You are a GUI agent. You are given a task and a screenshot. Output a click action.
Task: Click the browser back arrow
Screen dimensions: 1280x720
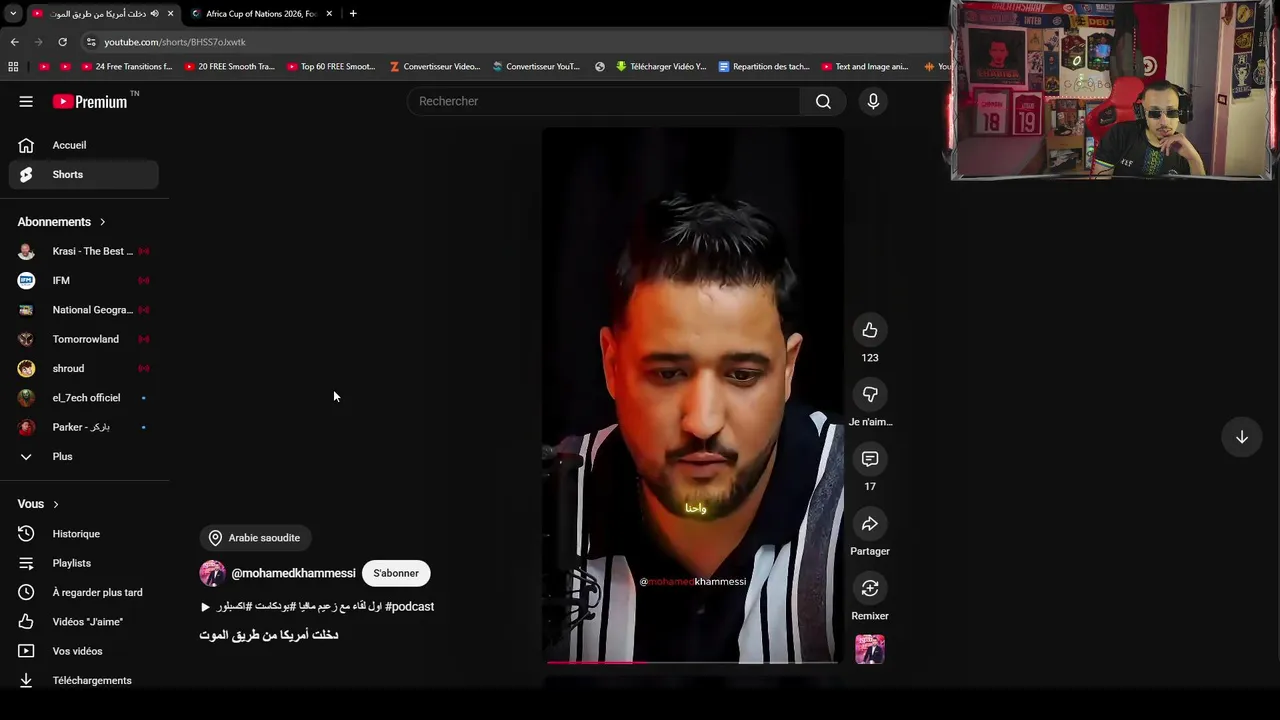click(x=14, y=42)
